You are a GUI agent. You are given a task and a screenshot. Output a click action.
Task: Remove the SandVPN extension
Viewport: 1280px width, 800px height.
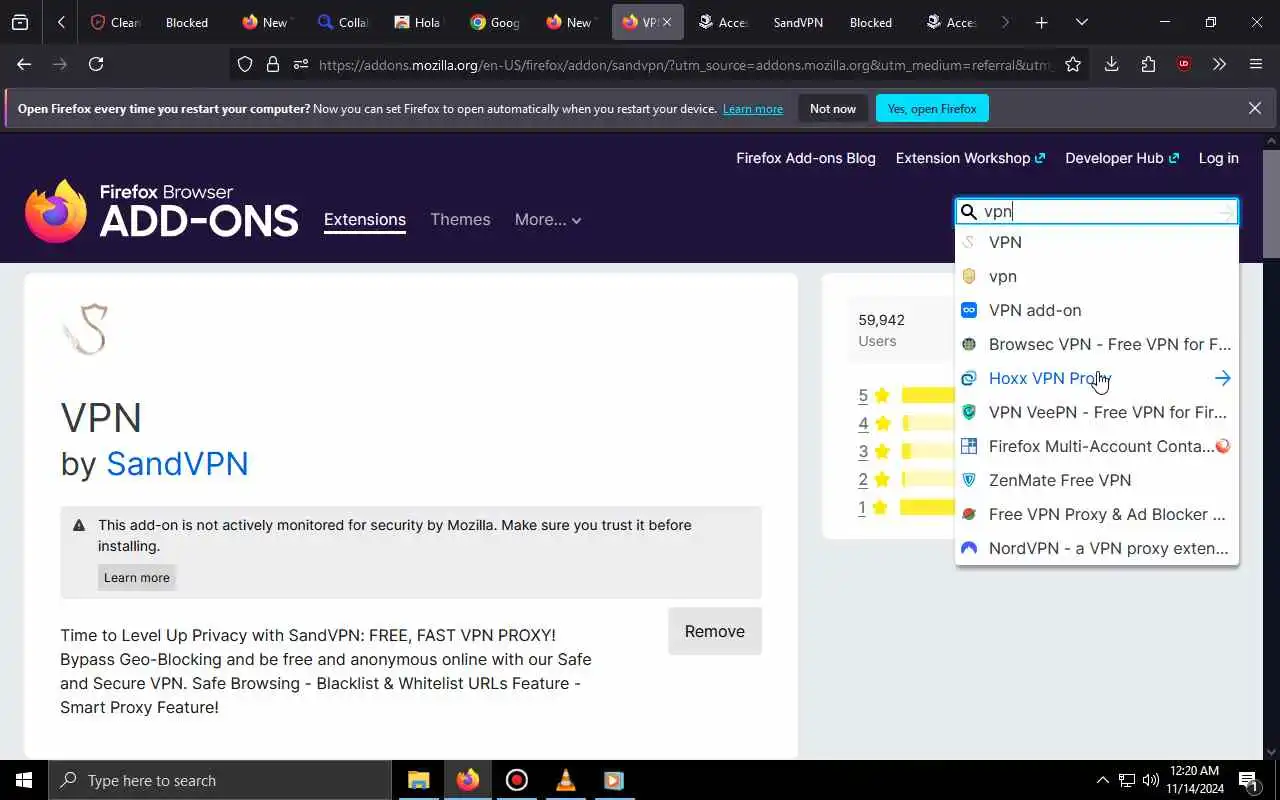tap(715, 631)
